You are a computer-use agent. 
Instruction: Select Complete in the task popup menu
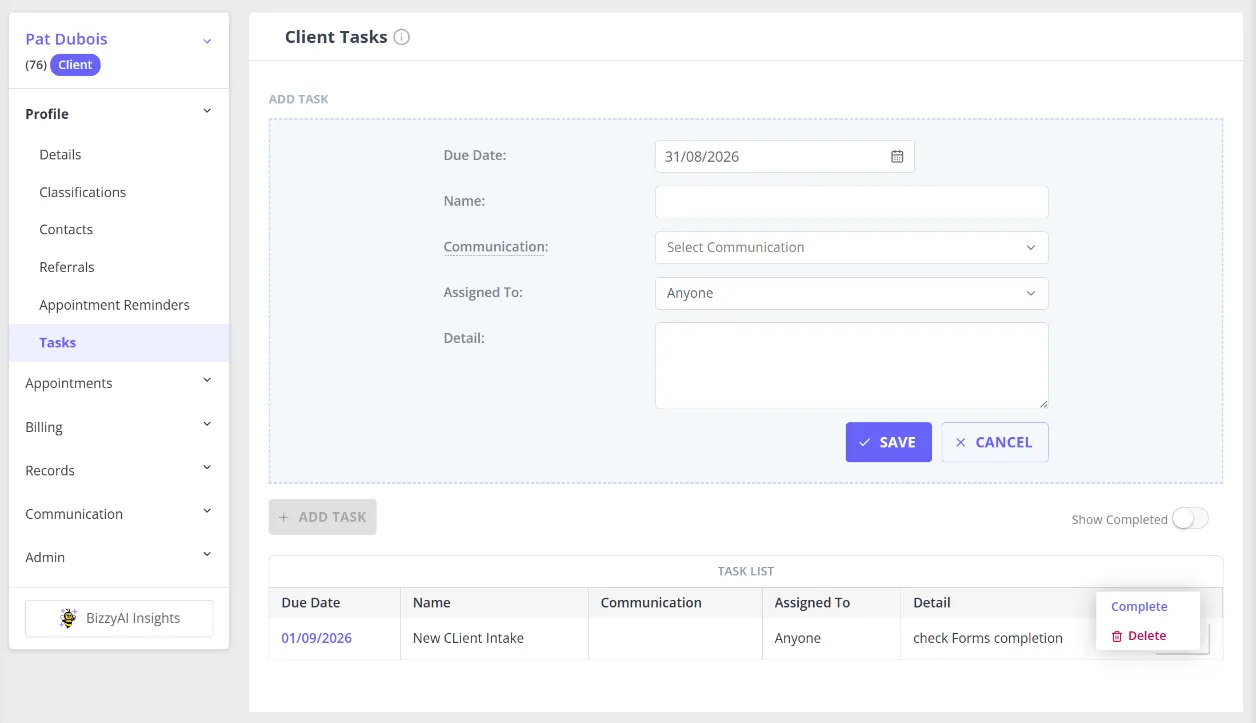[1139, 607]
